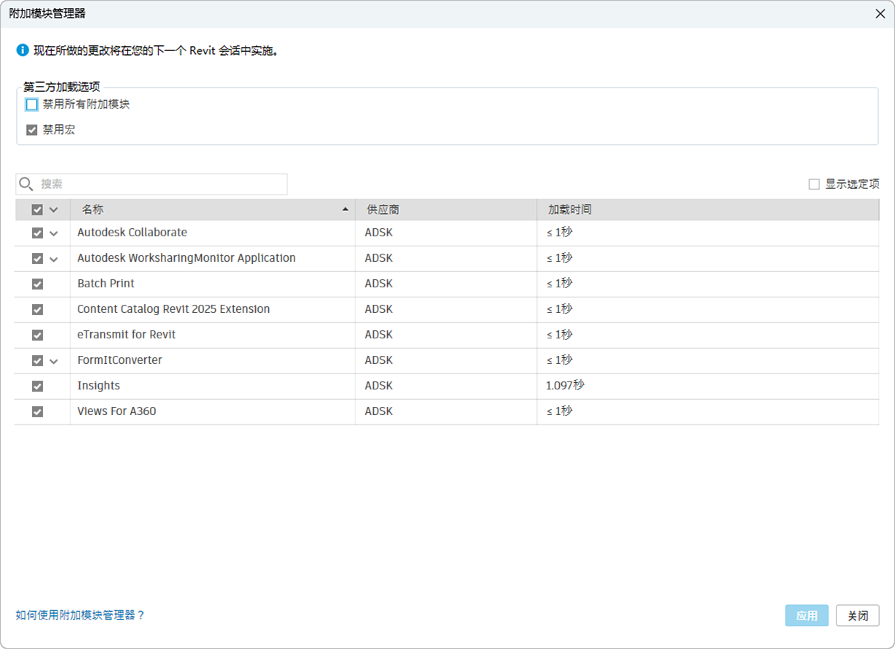This screenshot has width=895, height=649.
Task: Select the FormItConverter name text
Action: point(120,360)
